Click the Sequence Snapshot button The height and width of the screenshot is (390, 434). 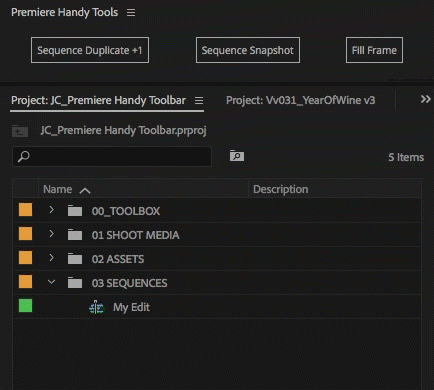[248, 50]
